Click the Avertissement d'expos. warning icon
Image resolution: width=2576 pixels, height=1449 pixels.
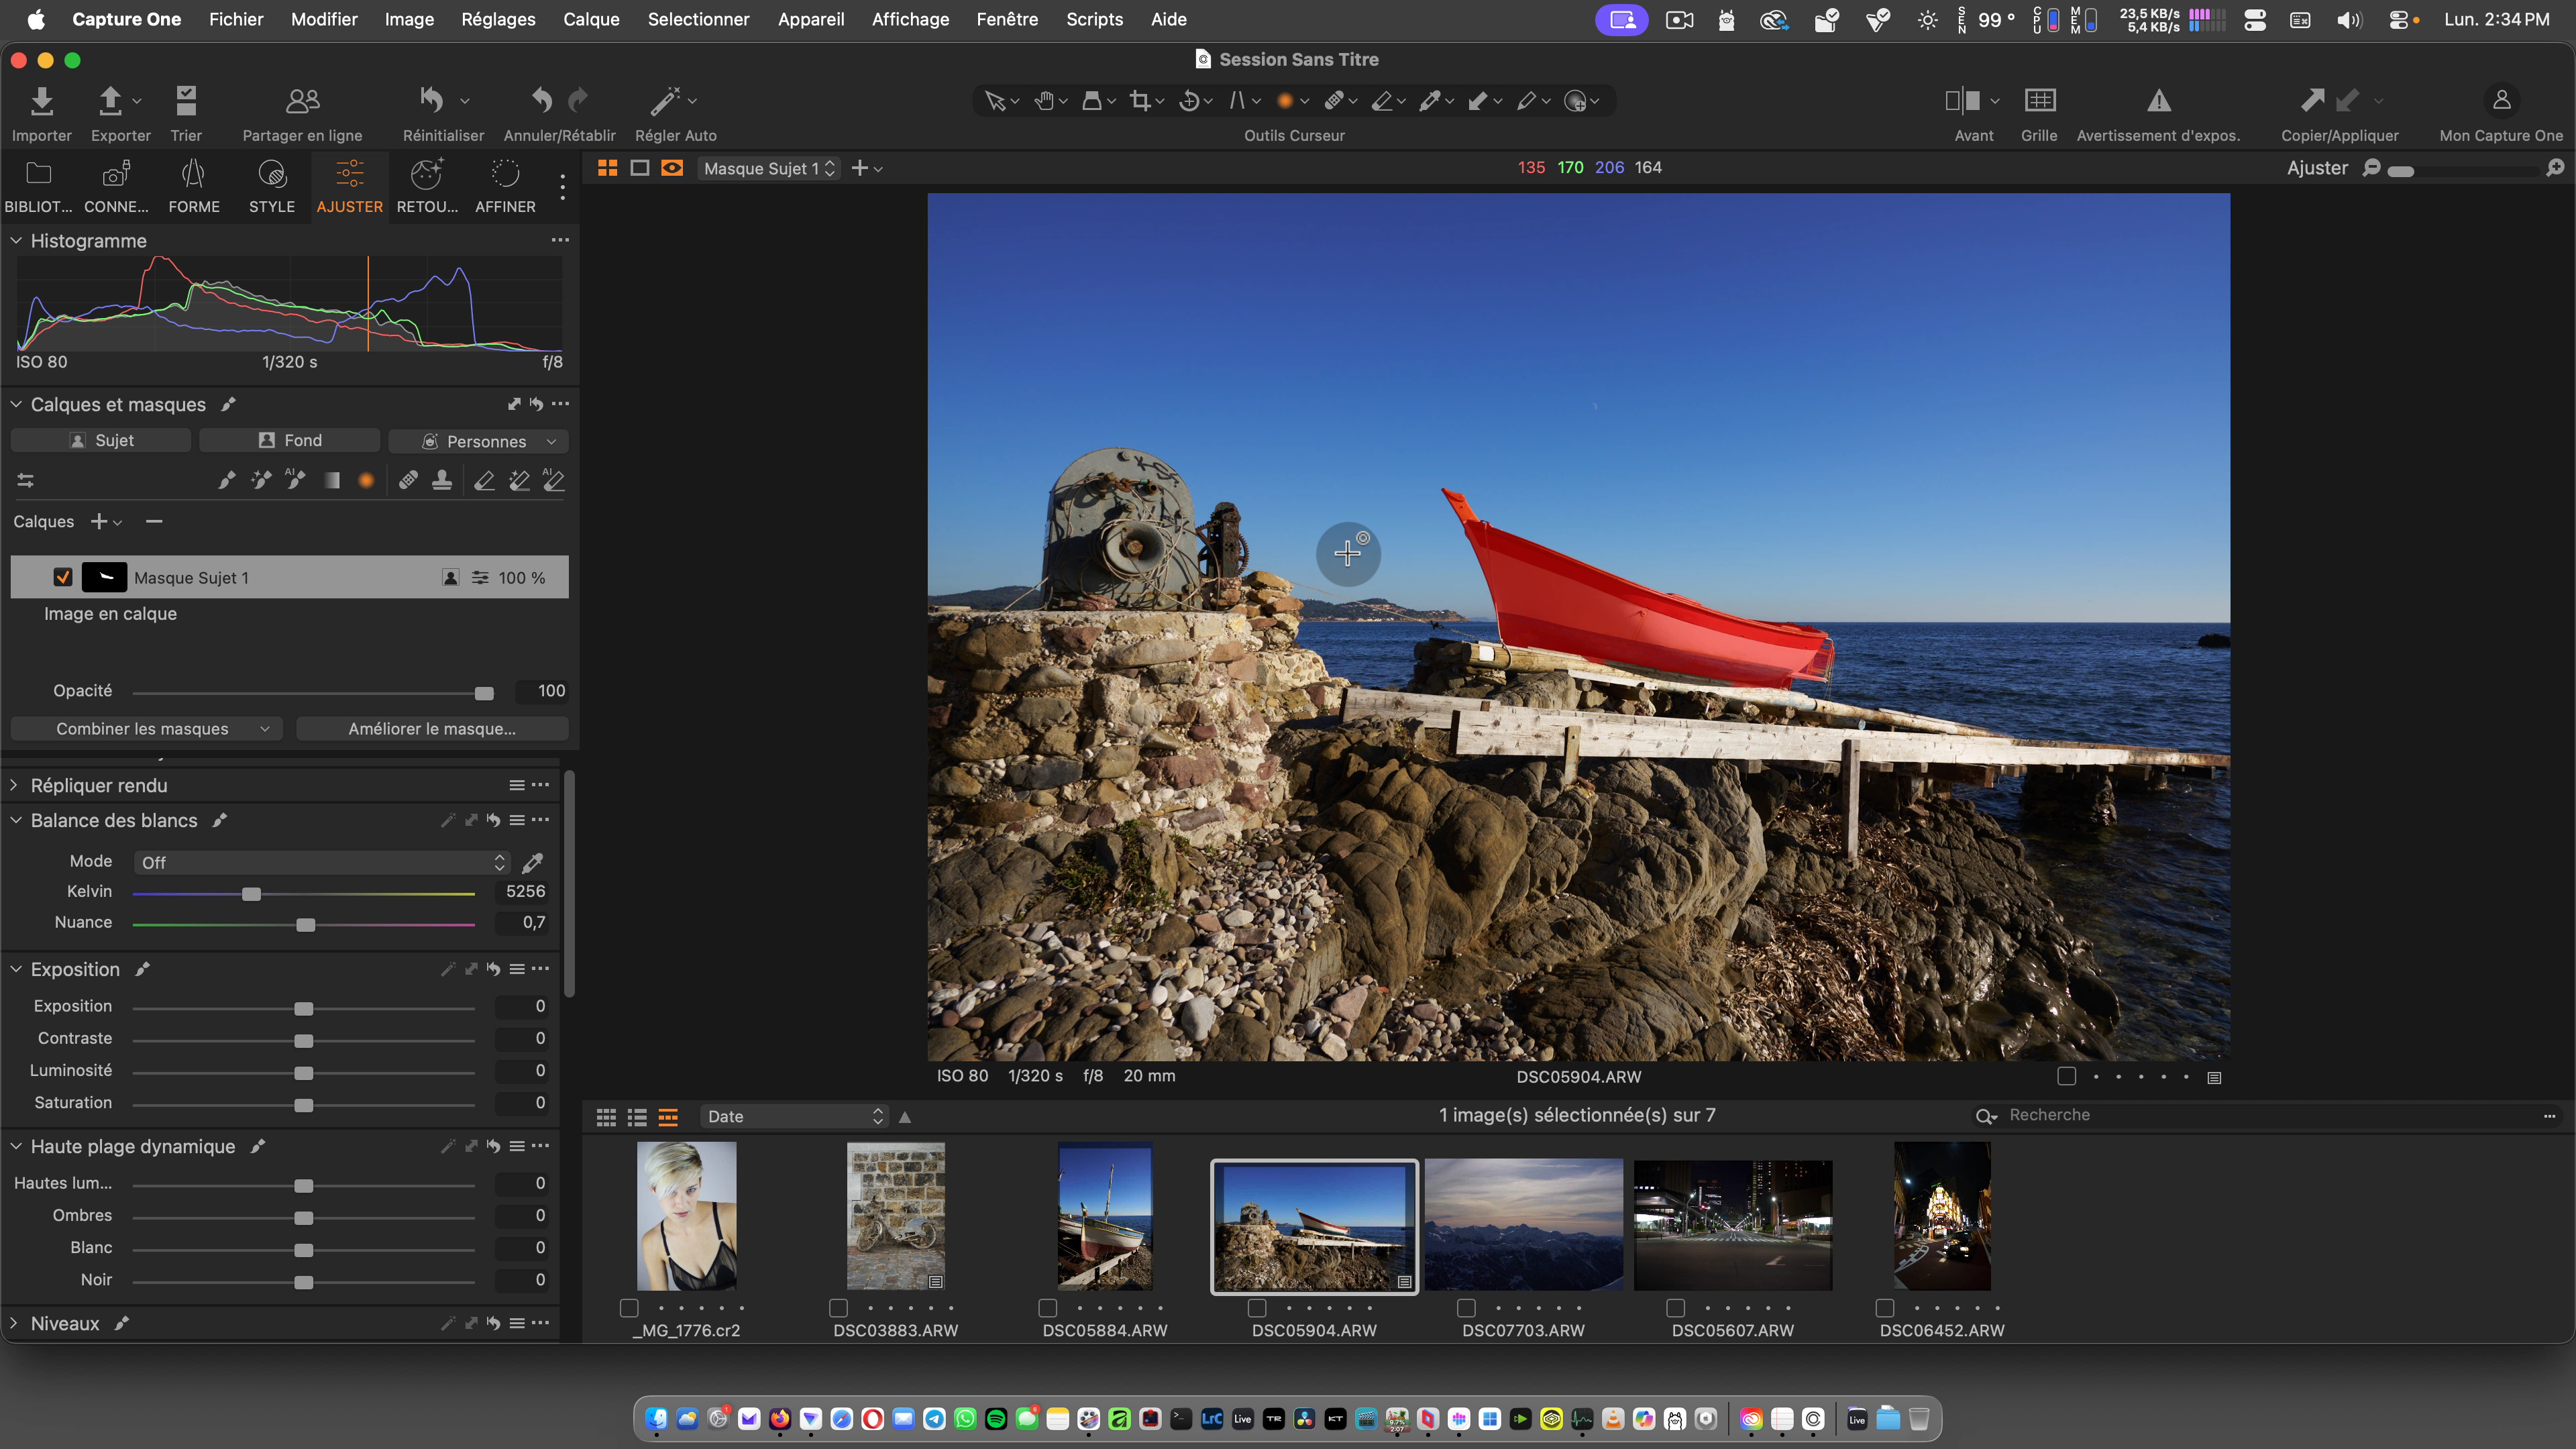pyautogui.click(x=2158, y=101)
